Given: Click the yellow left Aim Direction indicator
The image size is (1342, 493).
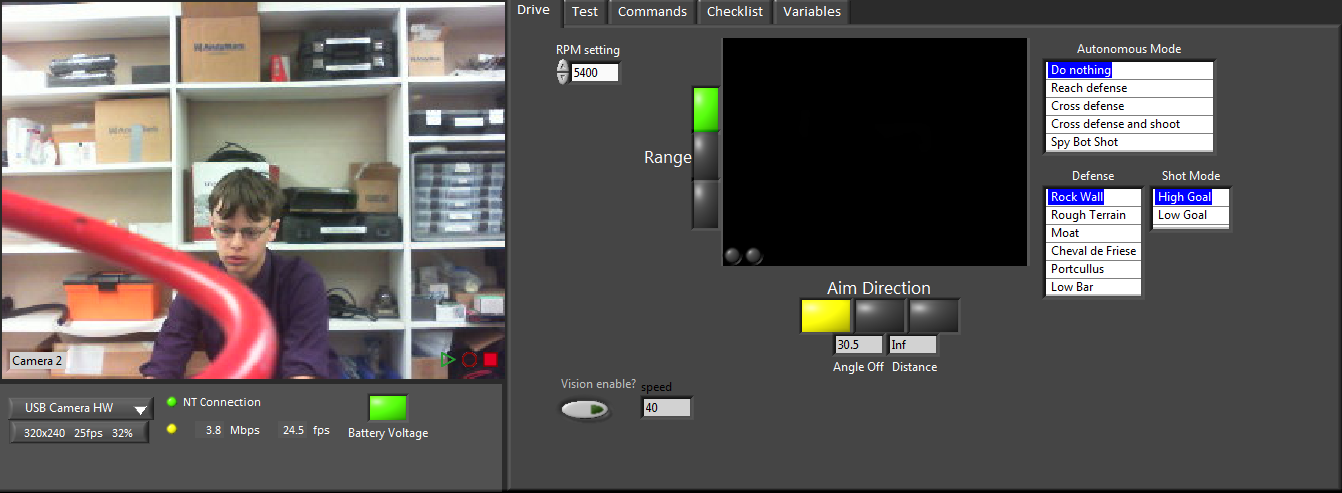Looking at the screenshot, I should click(826, 316).
